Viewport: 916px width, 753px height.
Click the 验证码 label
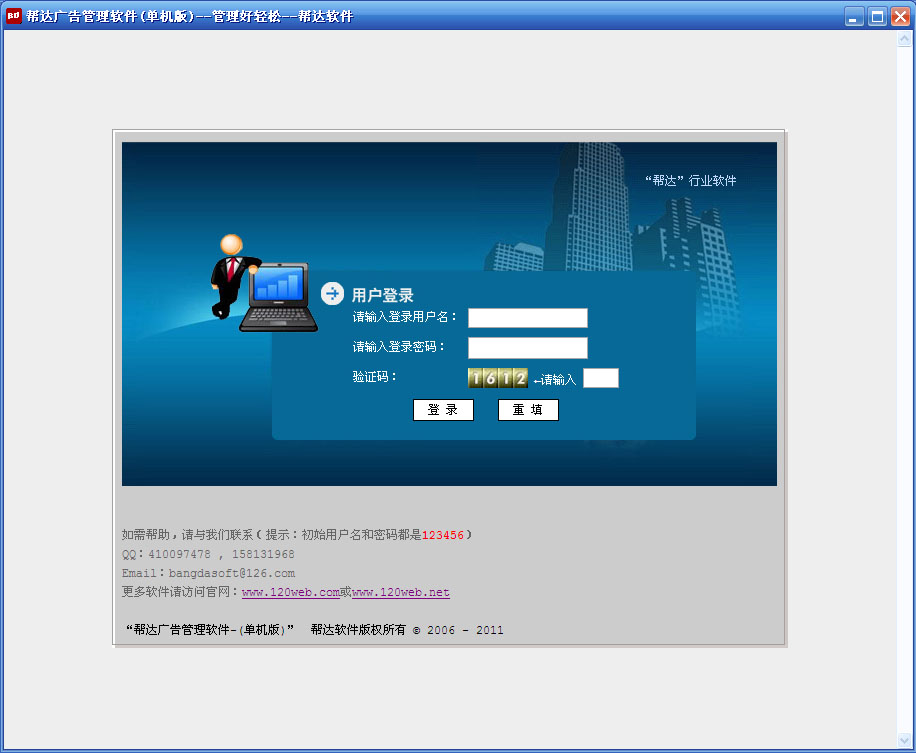click(374, 377)
